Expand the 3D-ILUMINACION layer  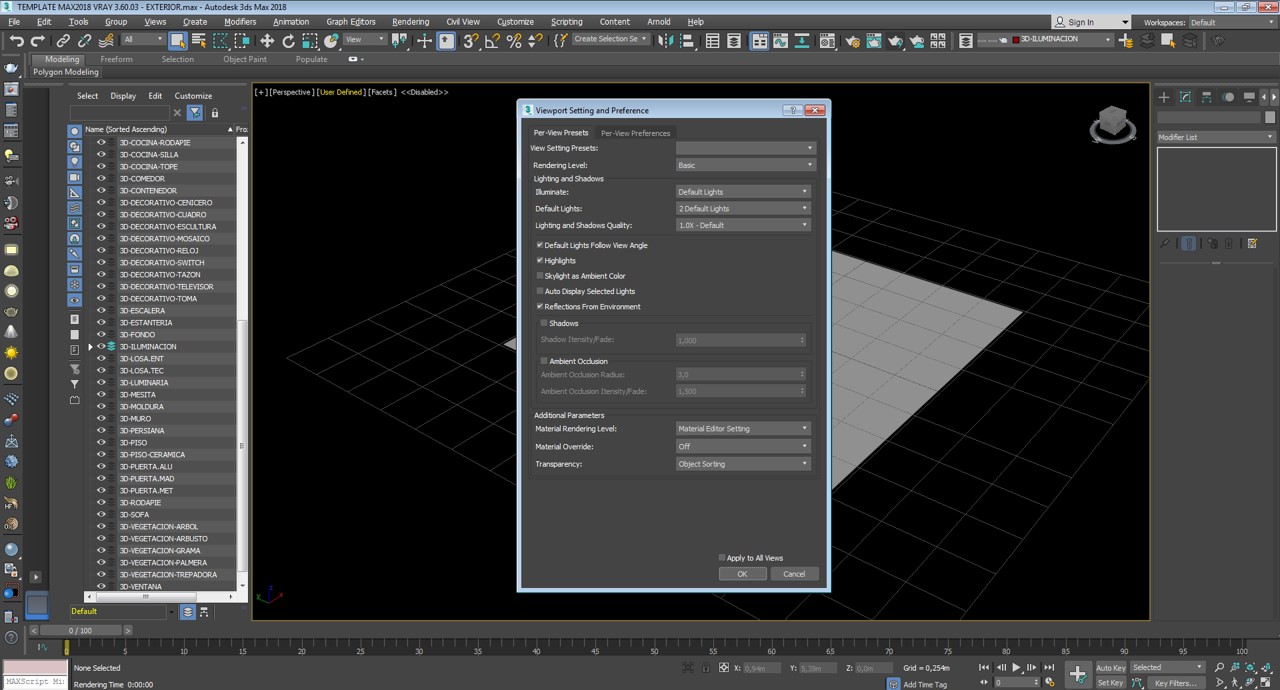[x=90, y=347]
